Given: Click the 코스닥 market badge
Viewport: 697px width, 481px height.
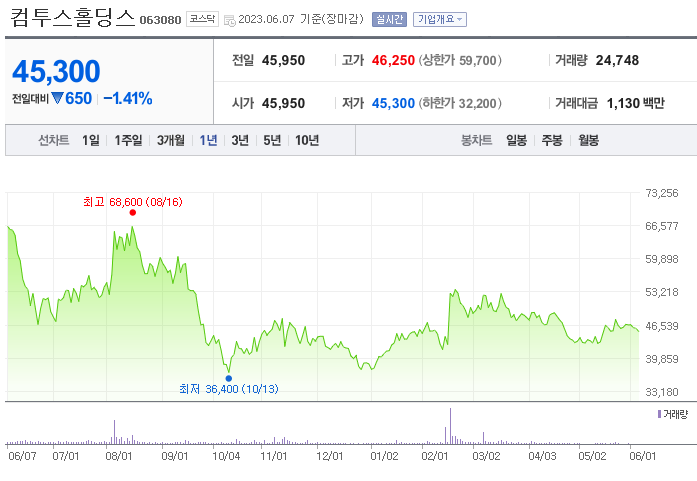Looking at the screenshot, I should (x=202, y=19).
